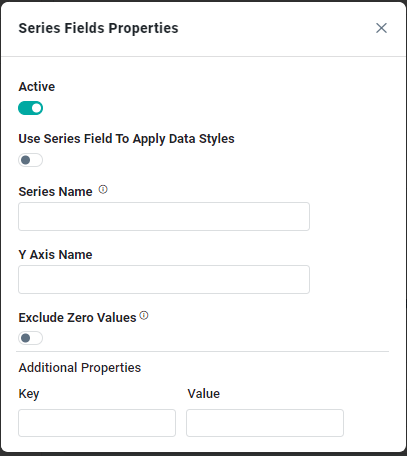Click into the Y Axis Name field
This screenshot has height=456, width=407.
(164, 279)
